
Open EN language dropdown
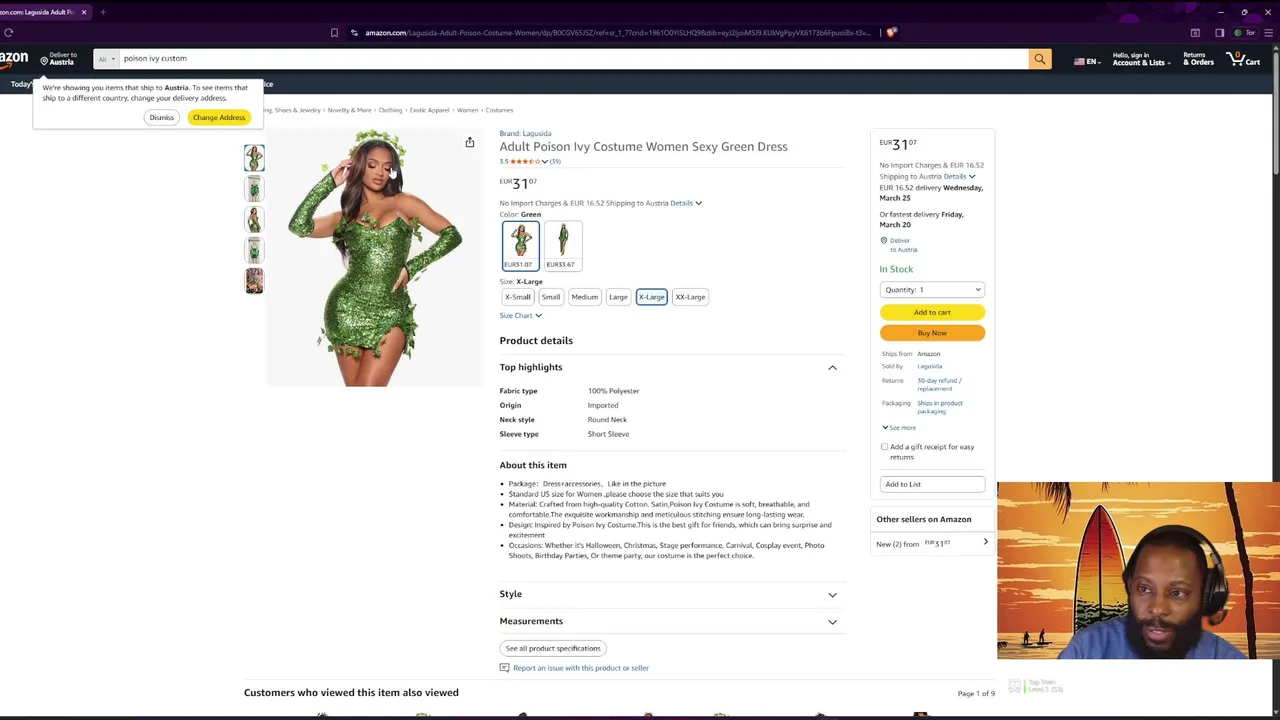tap(1088, 61)
